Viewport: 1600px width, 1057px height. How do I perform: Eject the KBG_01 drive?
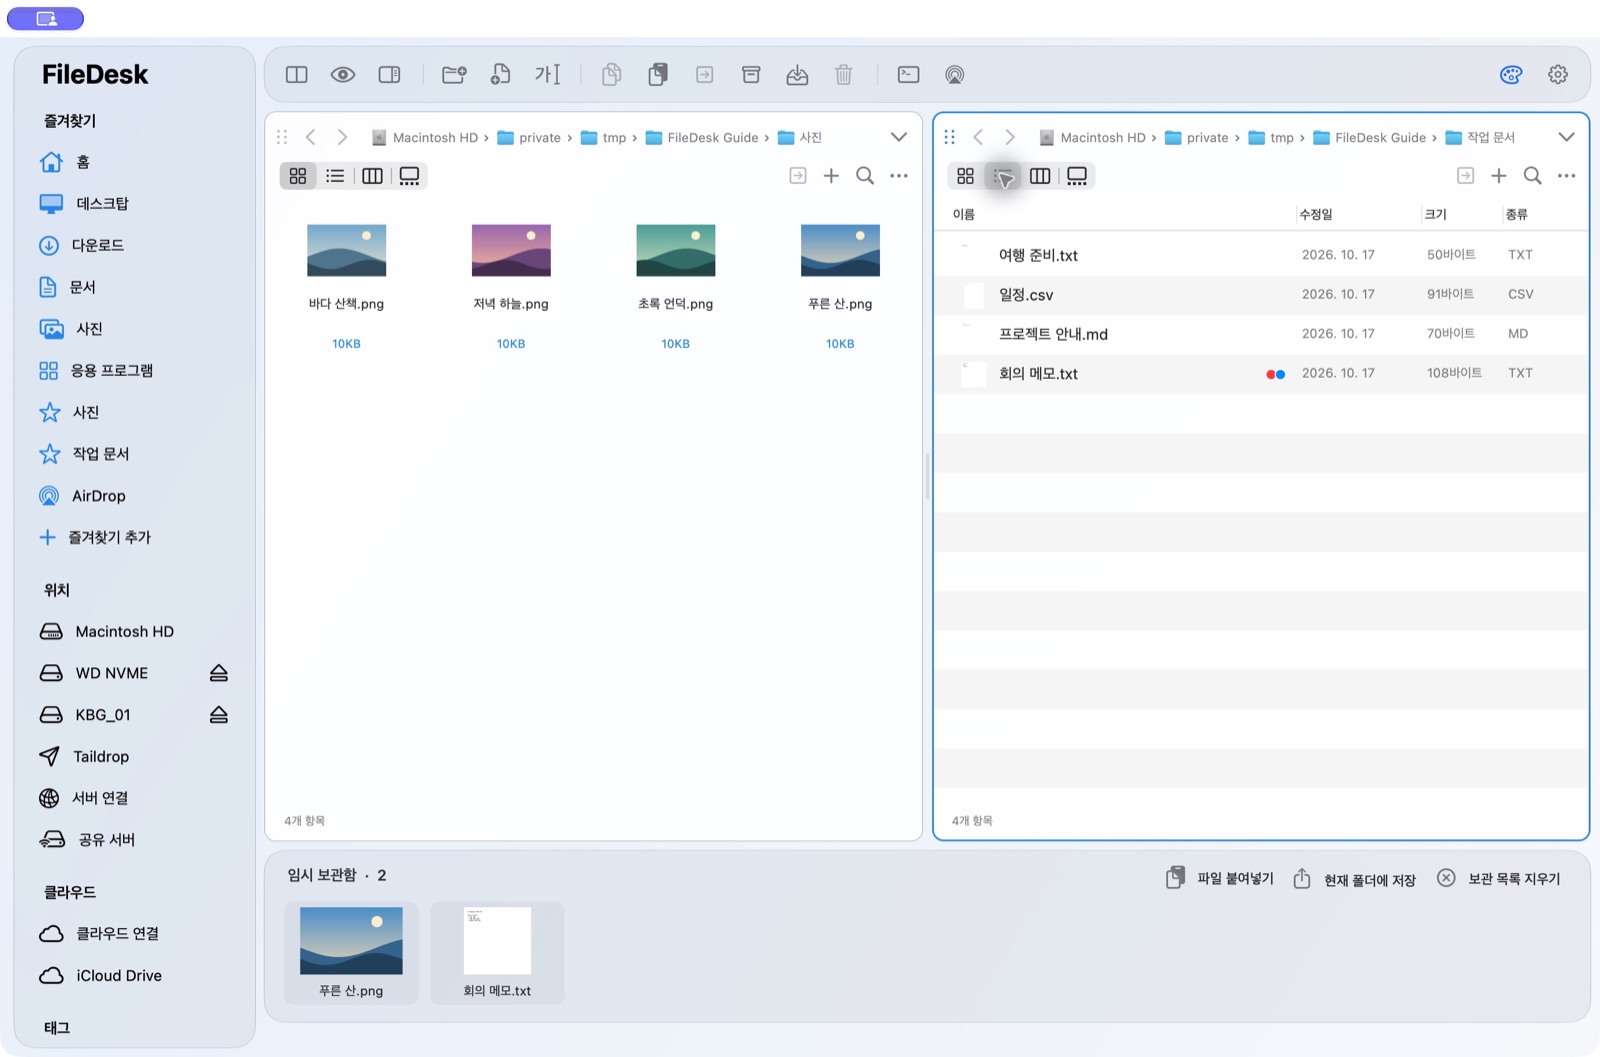click(219, 715)
